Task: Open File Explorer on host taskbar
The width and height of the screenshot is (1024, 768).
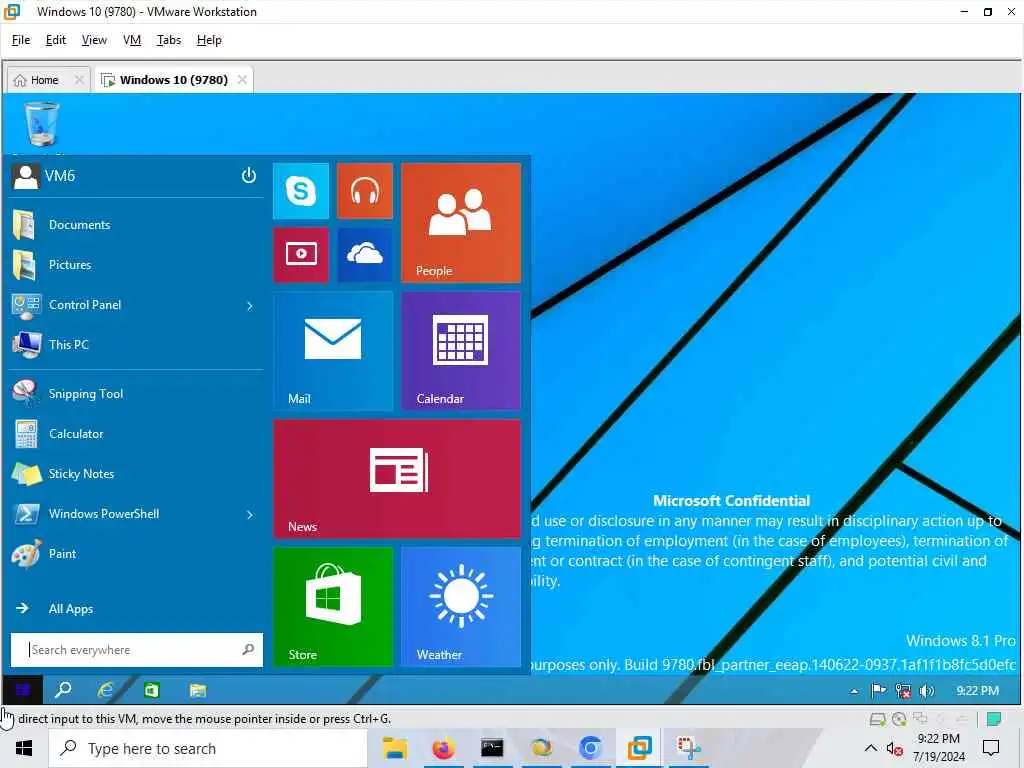Action: [394, 748]
